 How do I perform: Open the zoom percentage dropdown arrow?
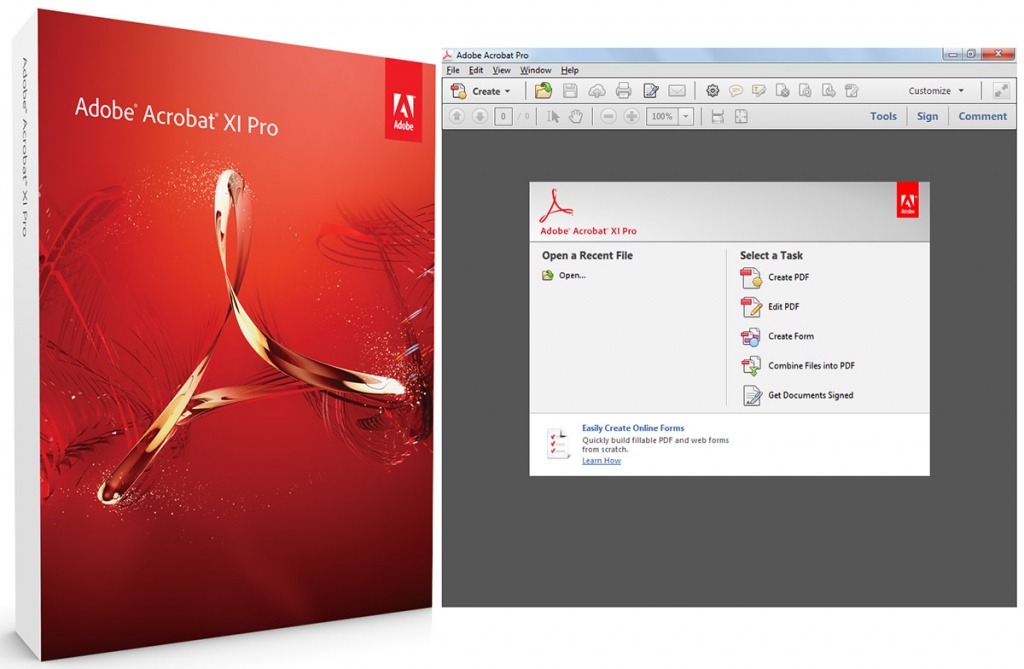coord(686,116)
